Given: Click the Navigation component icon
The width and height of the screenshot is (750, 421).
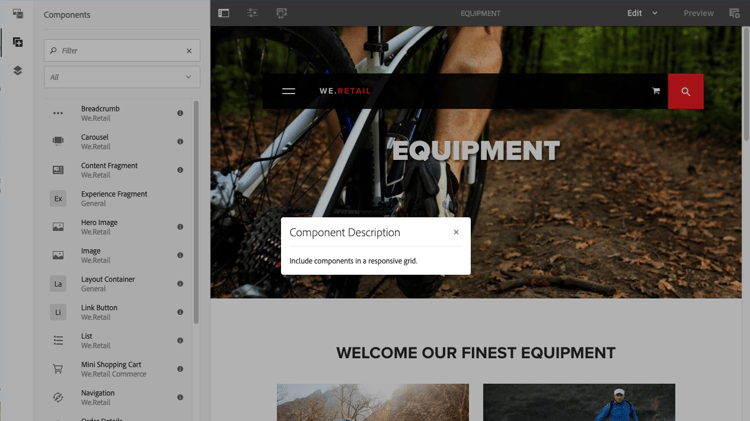Looking at the screenshot, I should pos(58,397).
